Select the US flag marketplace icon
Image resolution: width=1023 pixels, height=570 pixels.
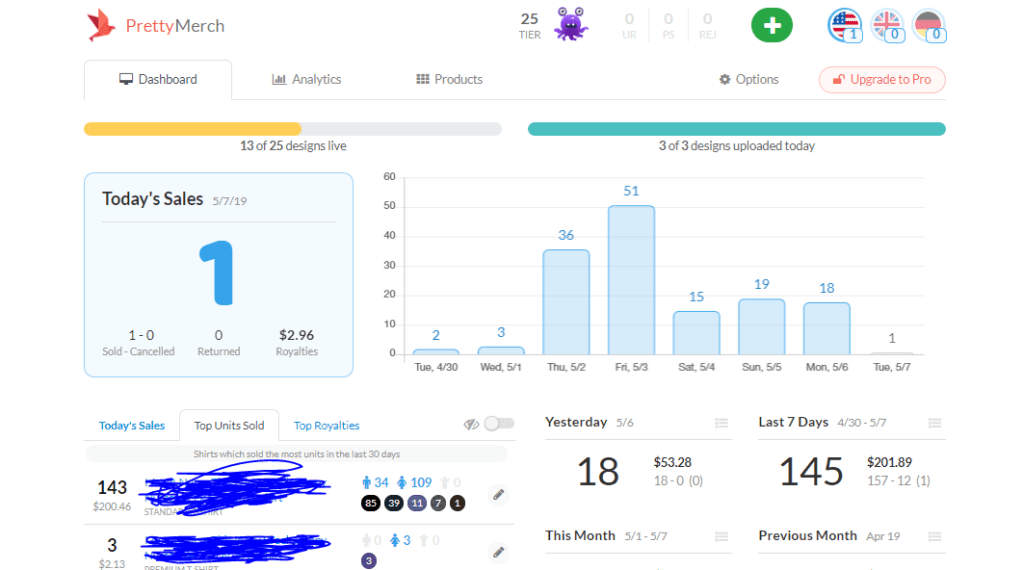coord(845,25)
